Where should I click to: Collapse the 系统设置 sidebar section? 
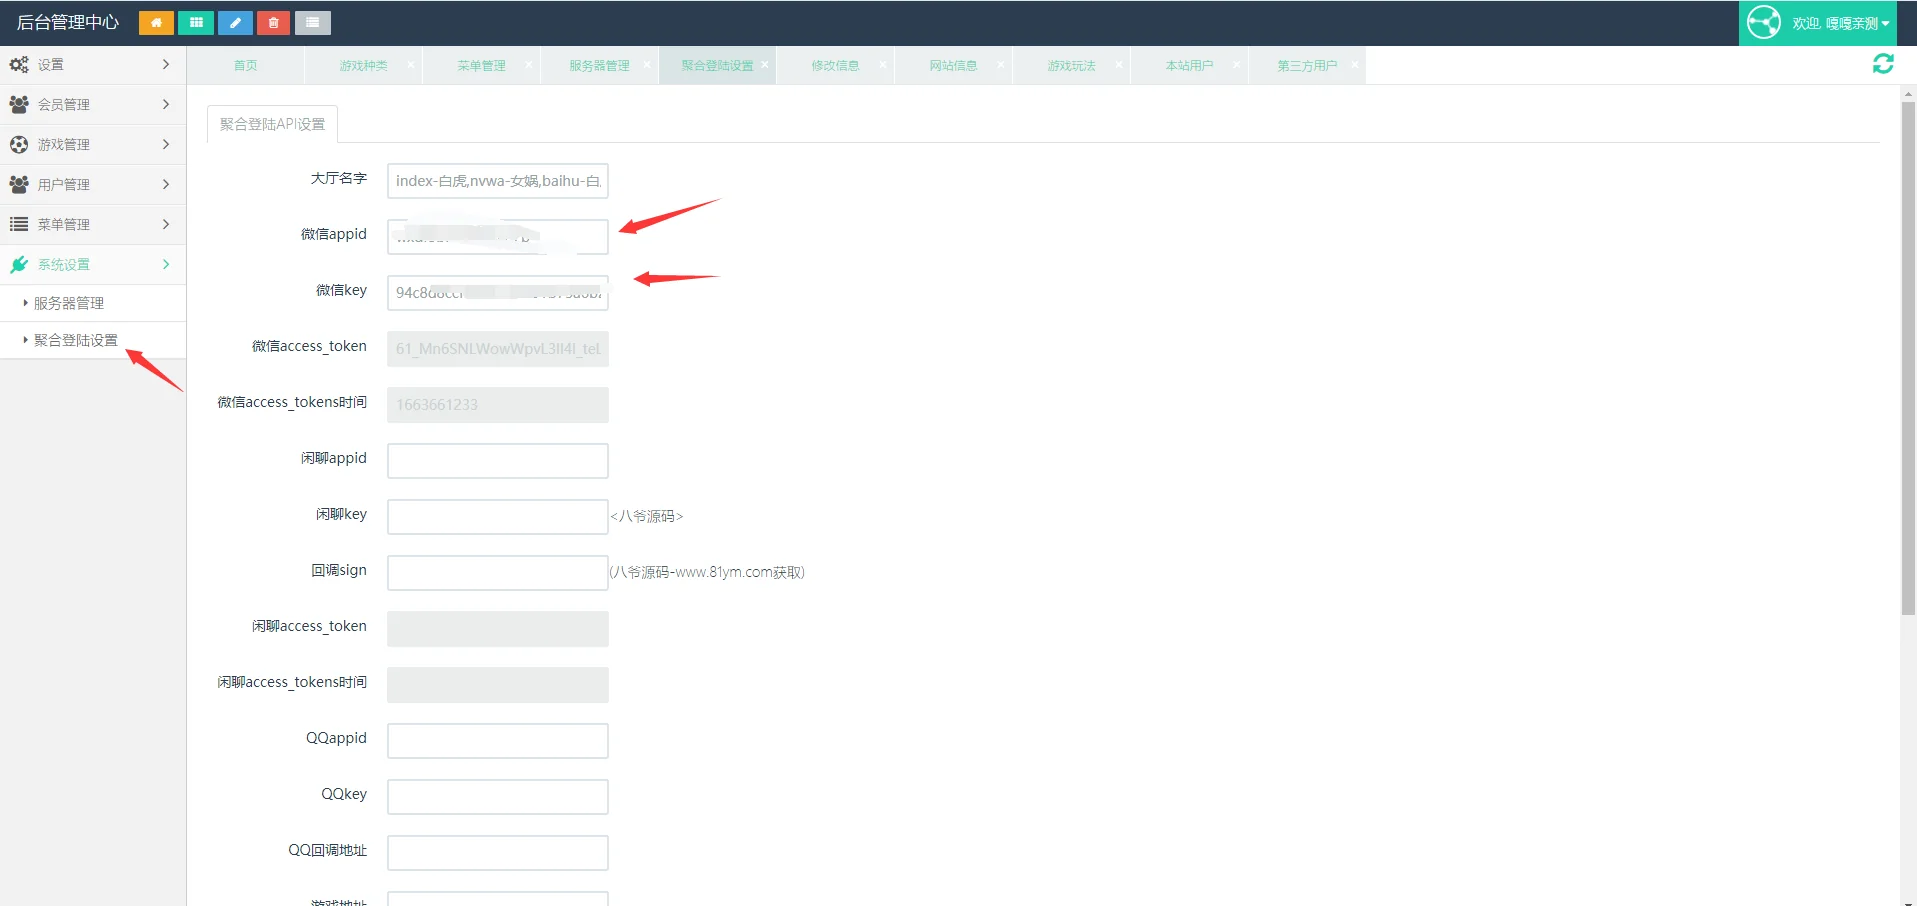click(x=92, y=264)
